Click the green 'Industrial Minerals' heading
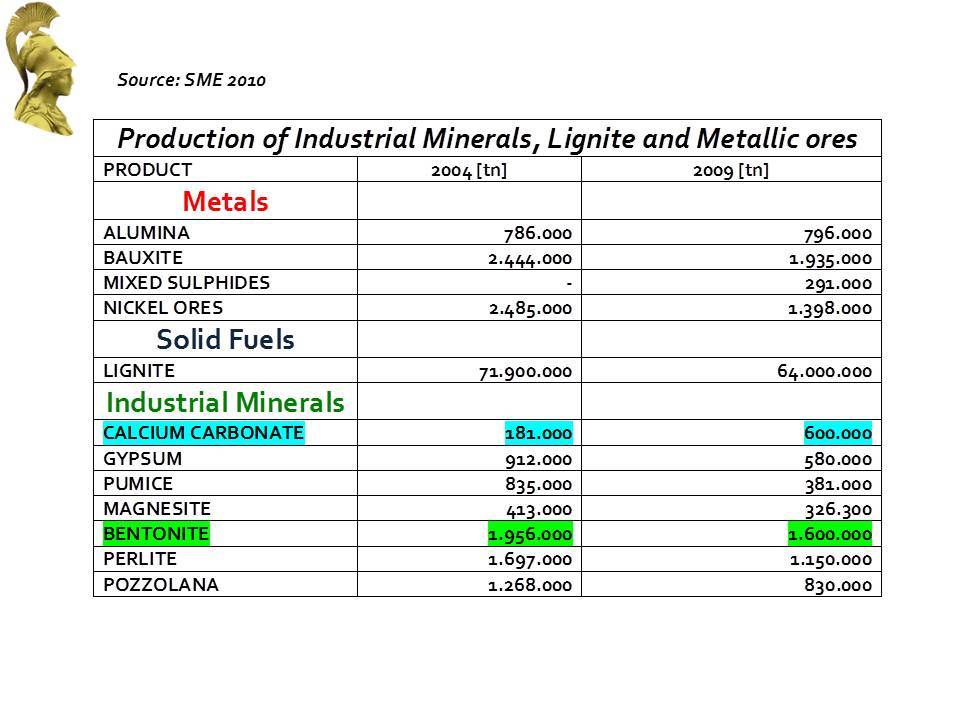The image size is (960, 720). click(x=225, y=402)
